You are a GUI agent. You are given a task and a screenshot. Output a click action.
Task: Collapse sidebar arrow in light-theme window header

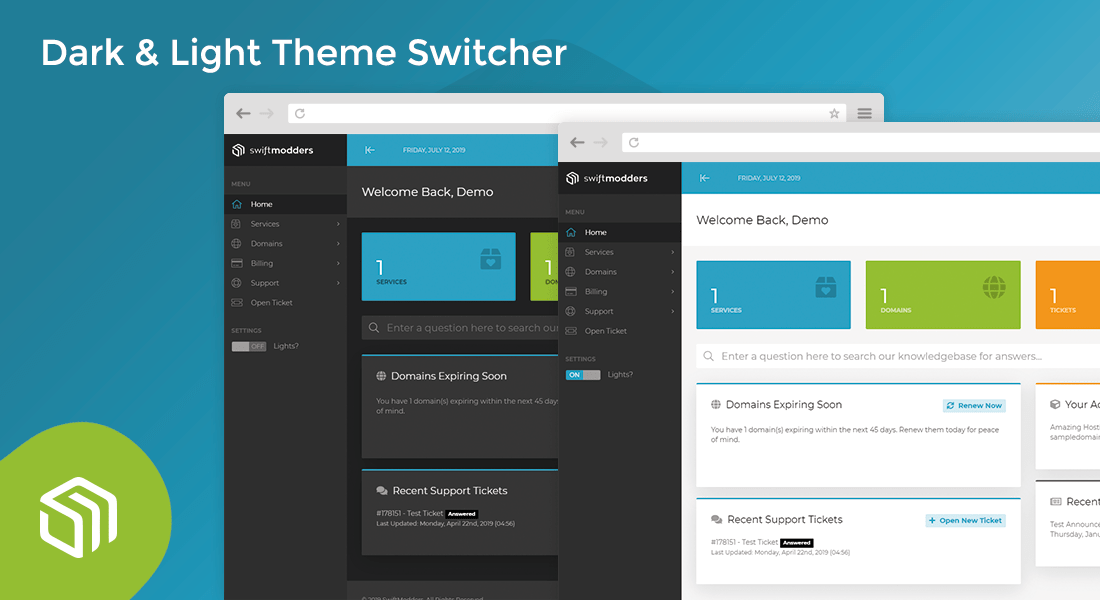pyautogui.click(x=704, y=178)
